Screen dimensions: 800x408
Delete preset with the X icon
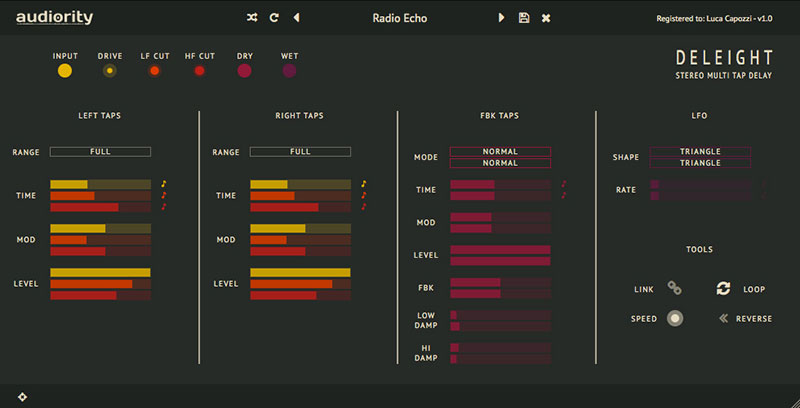tap(546, 18)
